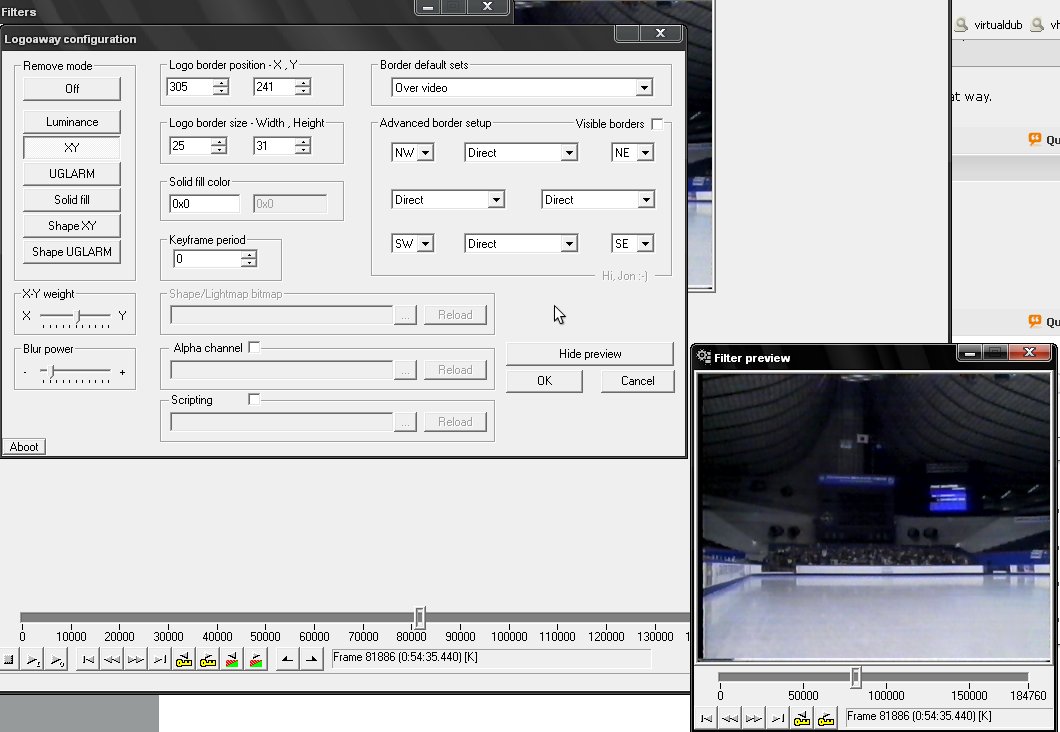Screen dimensions: 1060x732
Task: Click Keyframe period input field
Action: coord(207,259)
